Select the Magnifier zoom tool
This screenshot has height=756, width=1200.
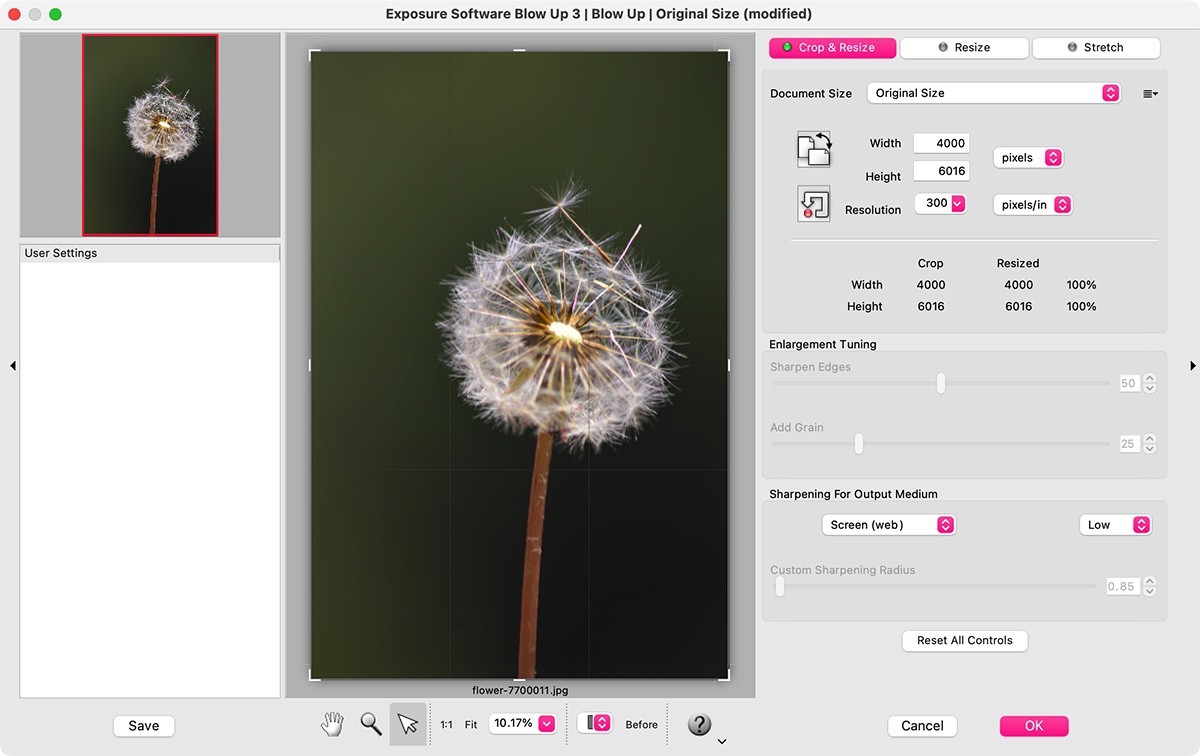click(371, 724)
